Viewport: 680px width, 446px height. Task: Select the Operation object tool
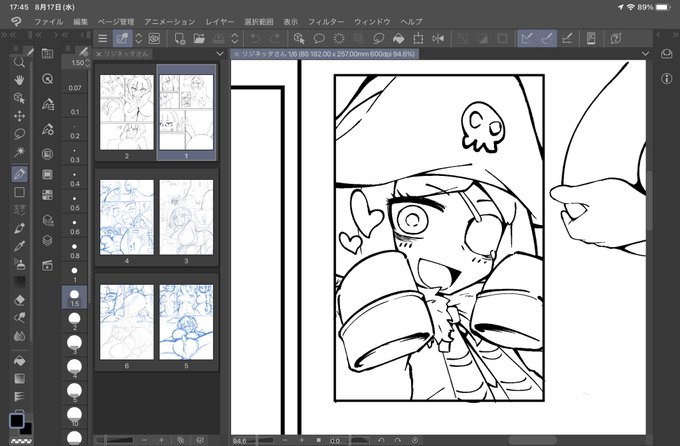point(19,98)
